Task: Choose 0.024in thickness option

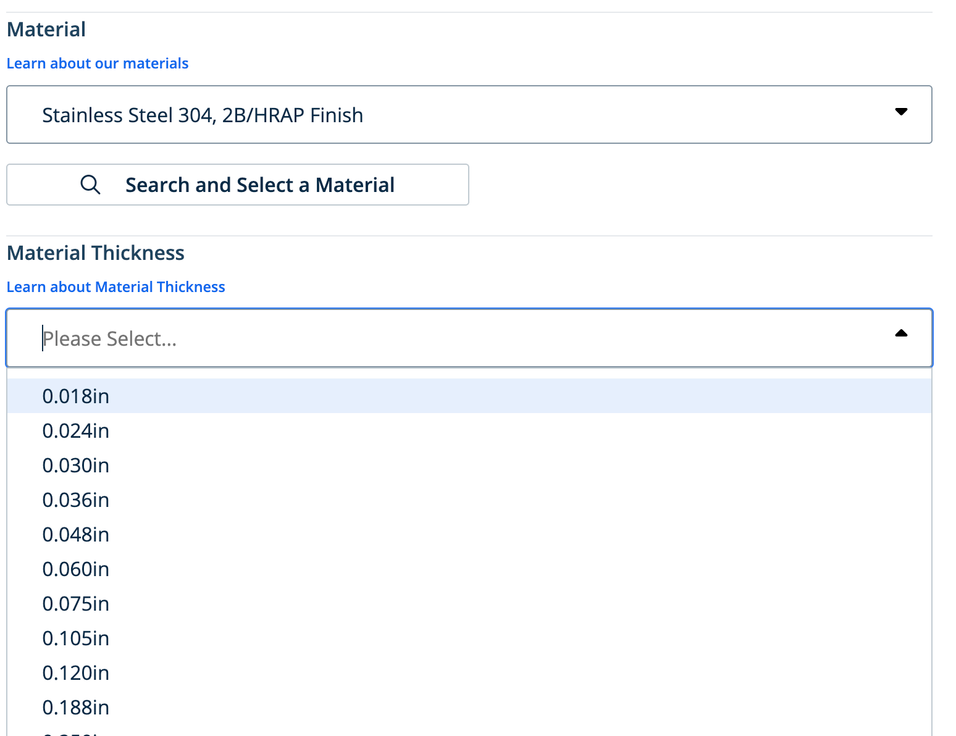Action: (76, 431)
